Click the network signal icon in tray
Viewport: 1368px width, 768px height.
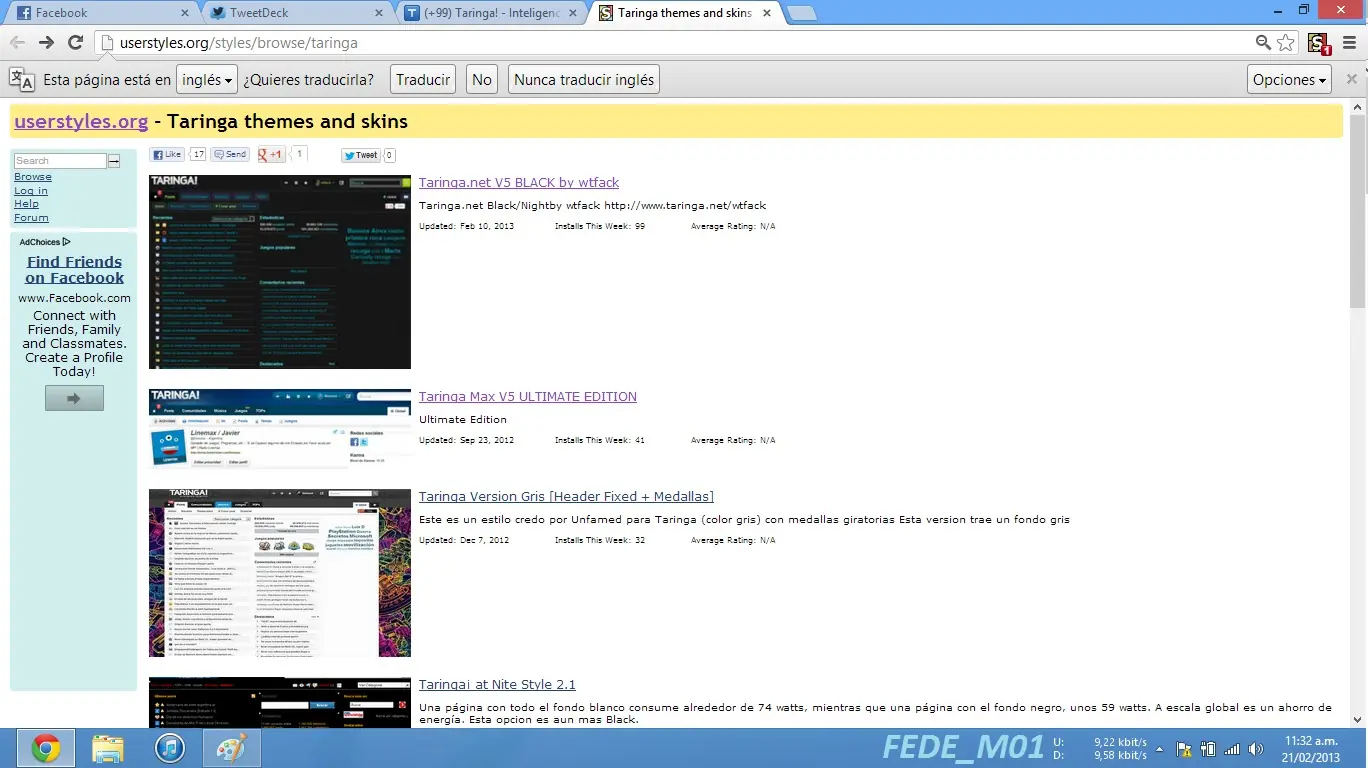pos(1232,749)
